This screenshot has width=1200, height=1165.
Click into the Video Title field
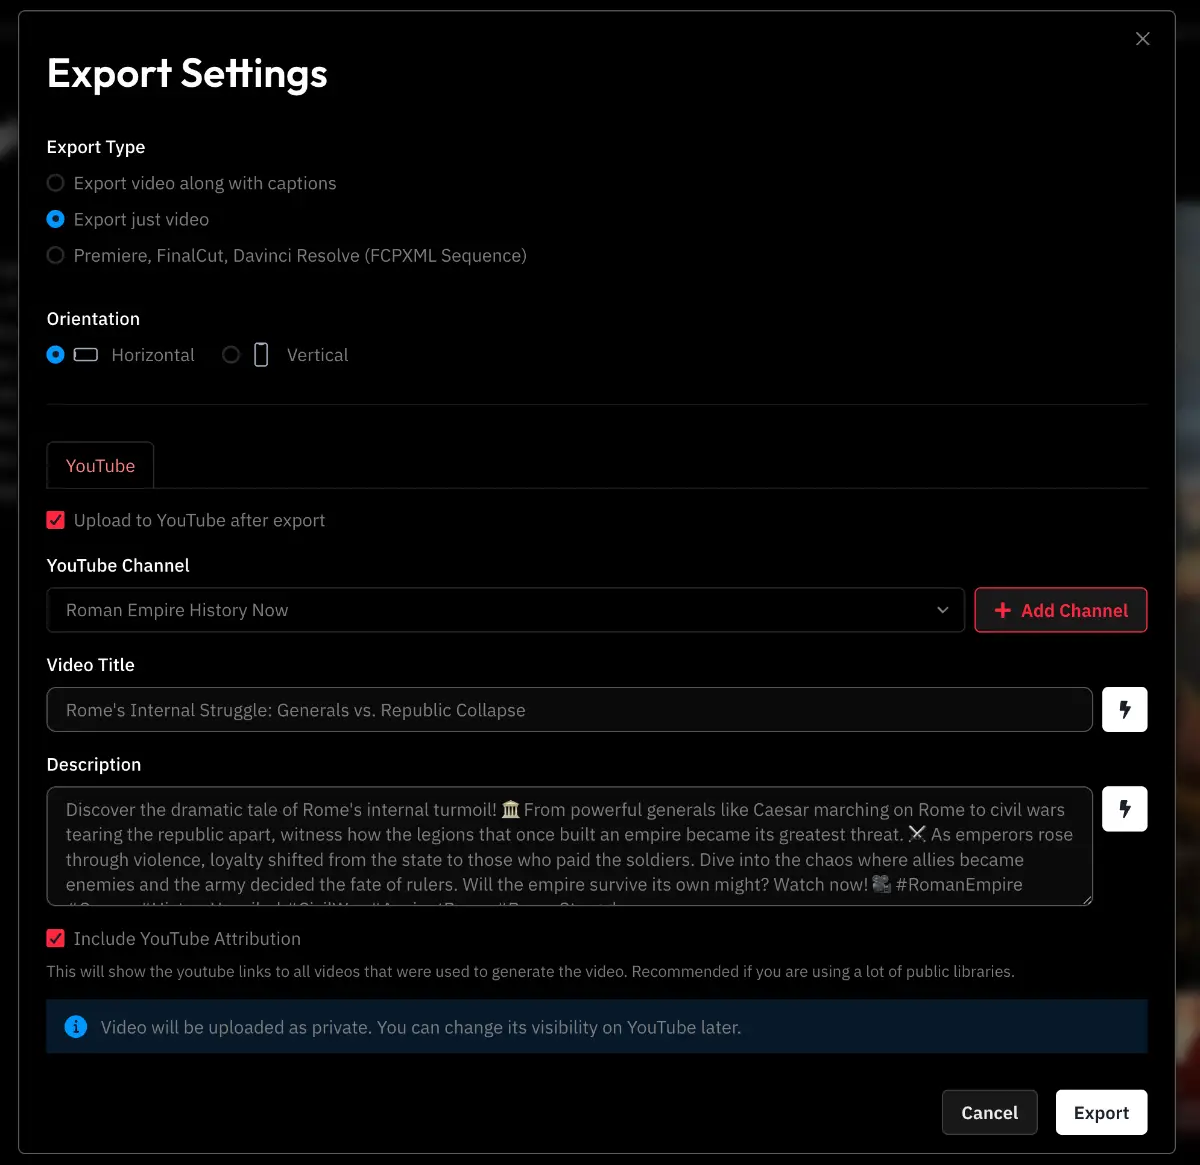click(568, 710)
